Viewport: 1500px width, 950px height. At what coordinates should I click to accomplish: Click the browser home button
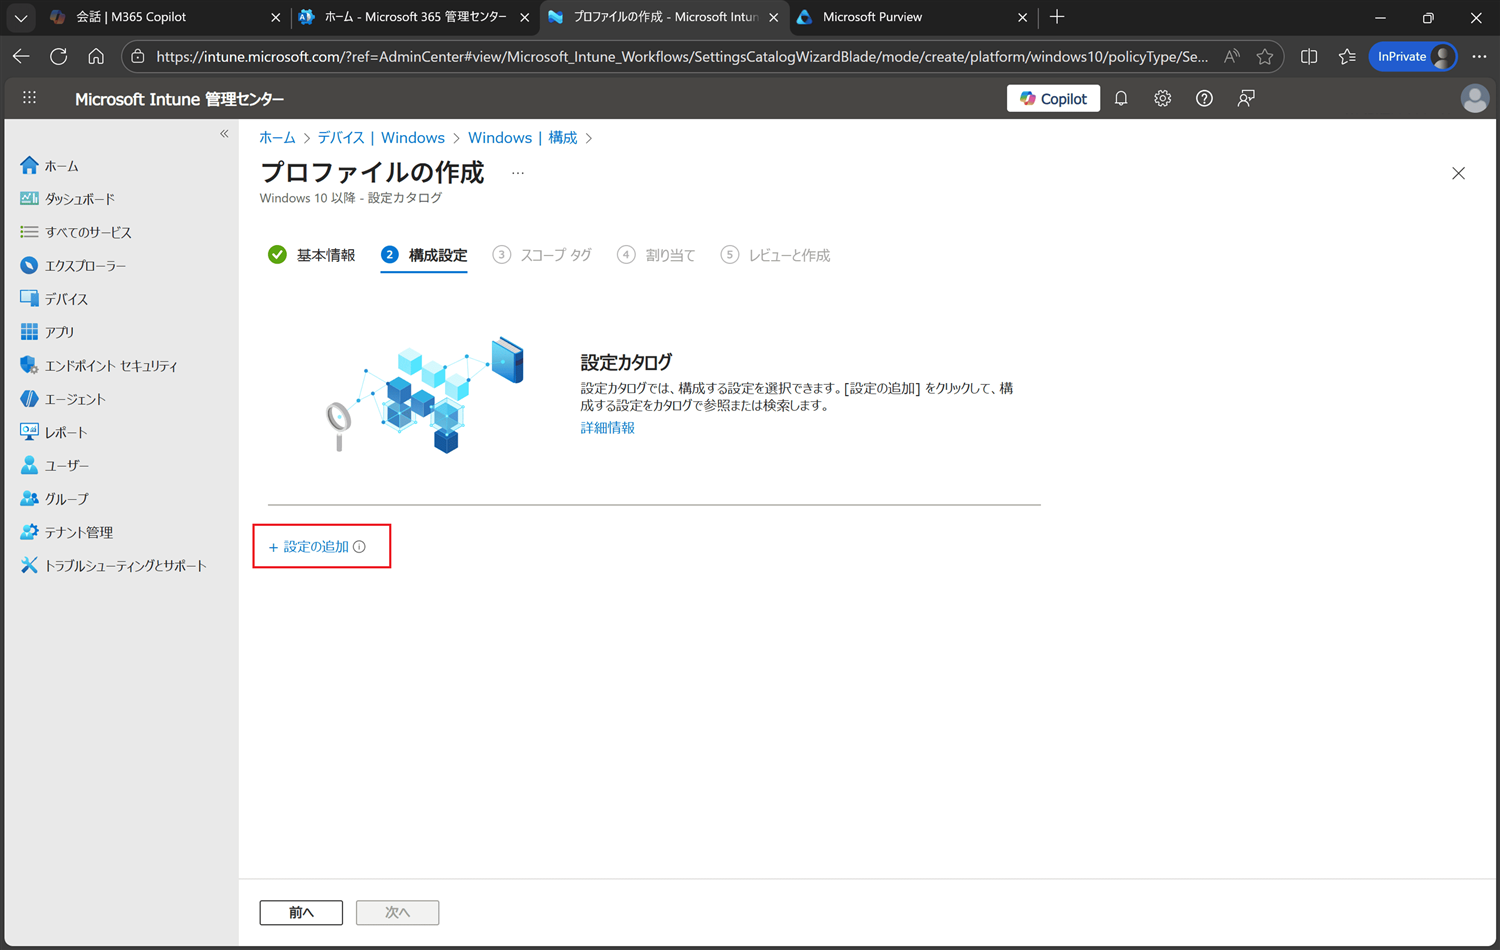click(x=96, y=57)
